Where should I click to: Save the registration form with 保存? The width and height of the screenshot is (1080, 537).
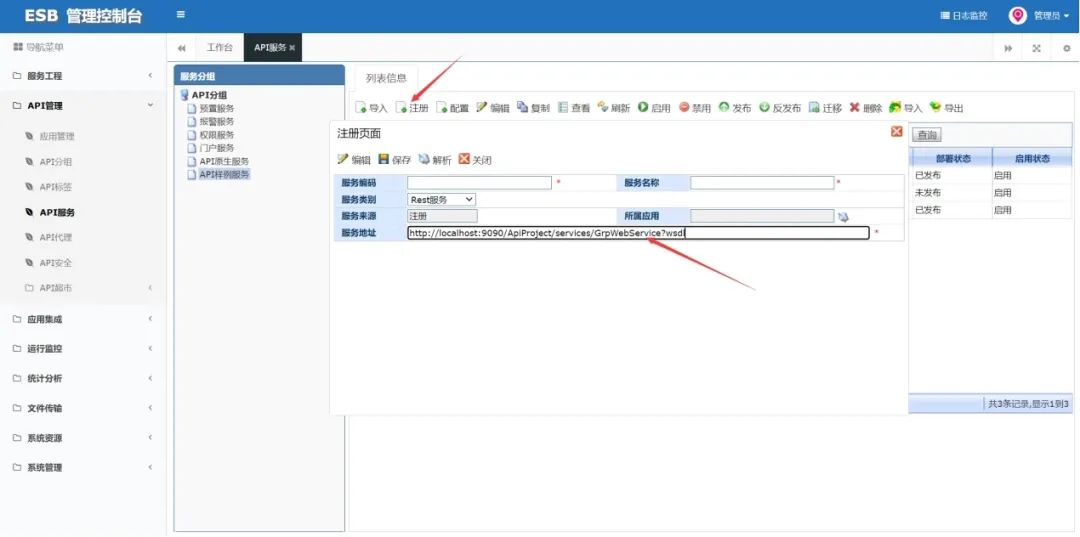(395, 160)
